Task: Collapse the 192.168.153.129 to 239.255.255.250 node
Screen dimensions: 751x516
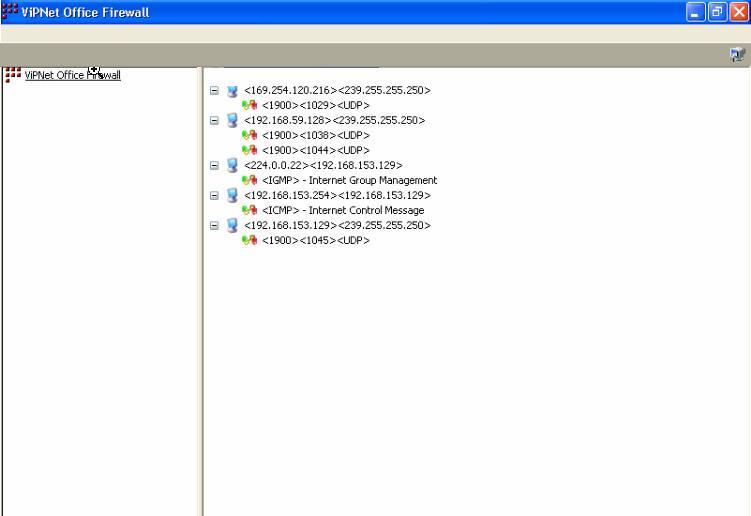Action: [214, 225]
